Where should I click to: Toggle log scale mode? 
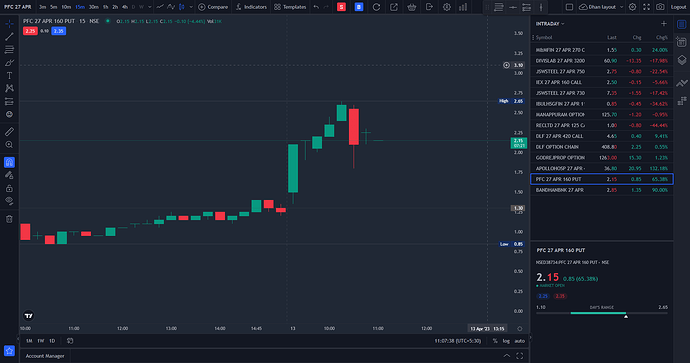coord(506,341)
